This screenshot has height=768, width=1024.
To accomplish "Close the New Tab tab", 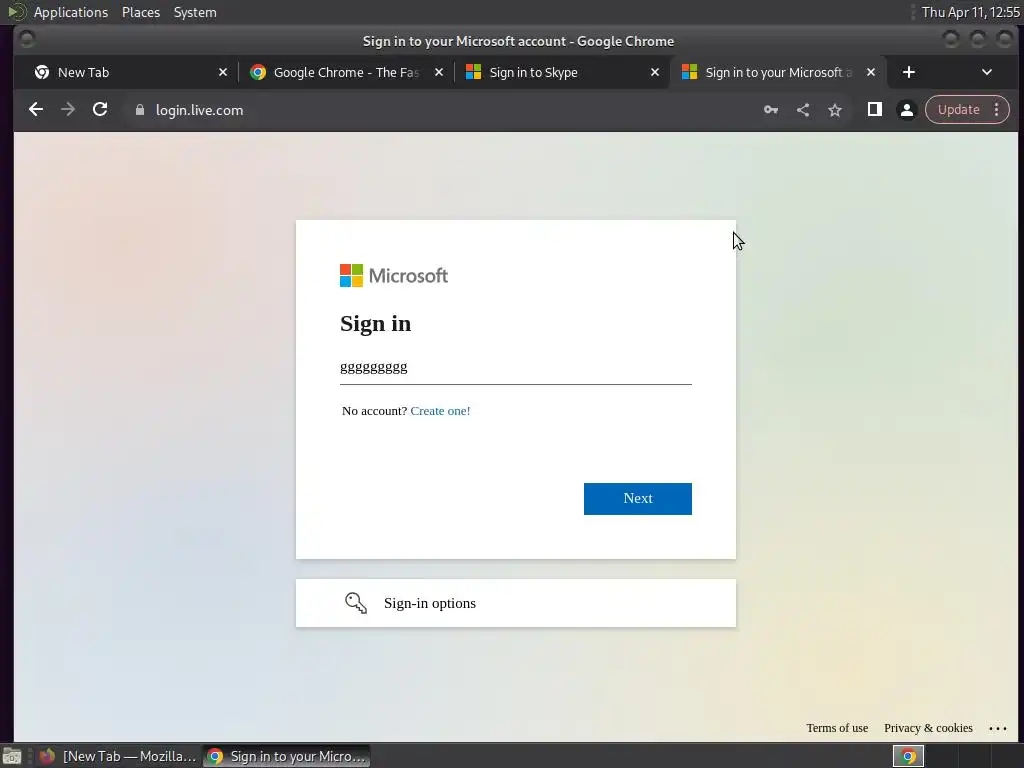I will (223, 72).
